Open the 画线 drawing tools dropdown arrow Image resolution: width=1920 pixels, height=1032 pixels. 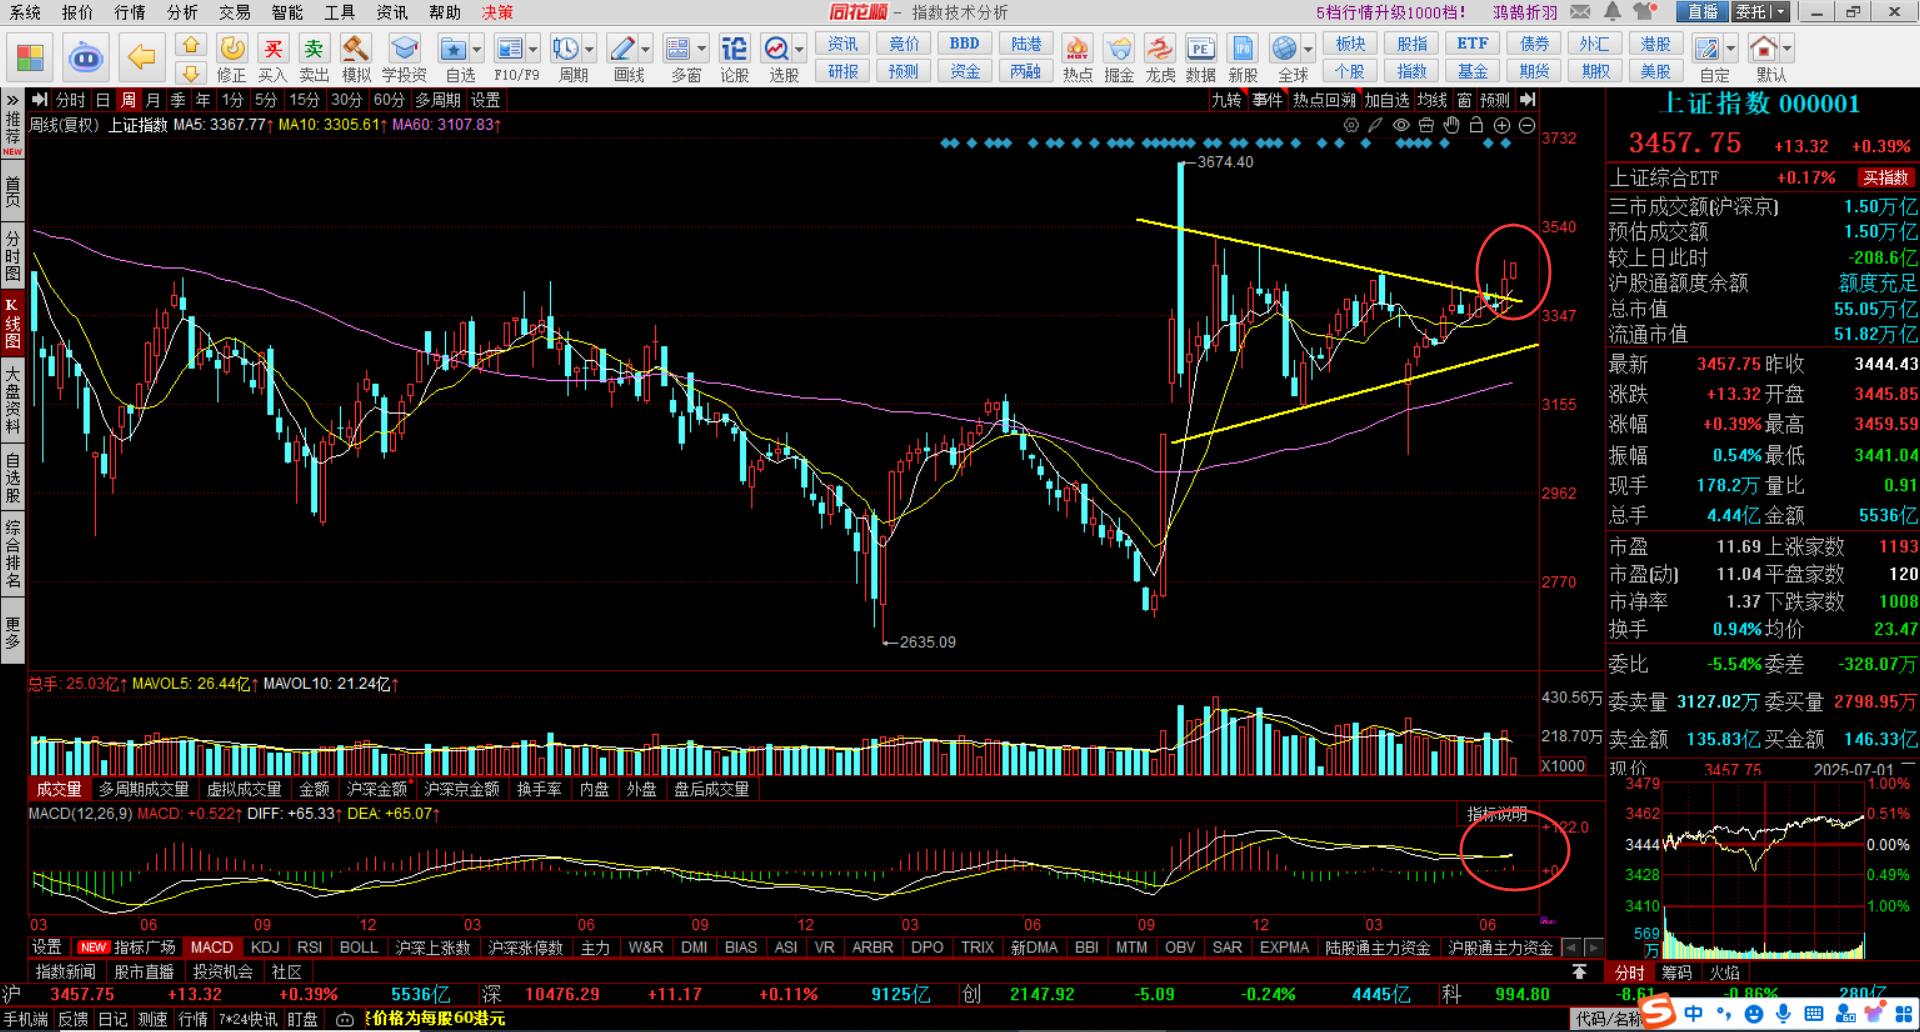645,49
